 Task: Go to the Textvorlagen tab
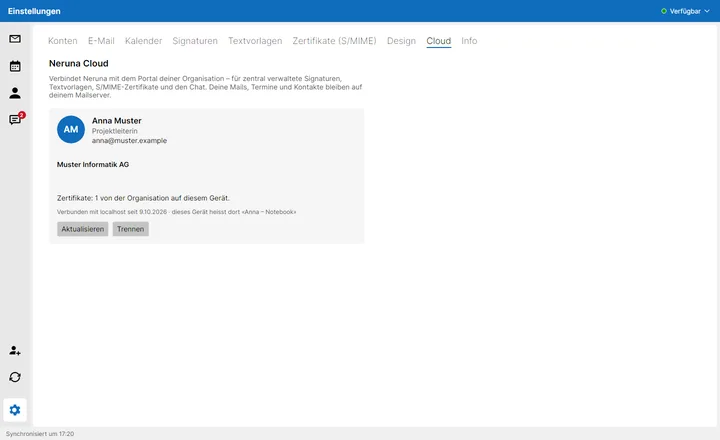pyautogui.click(x=255, y=41)
